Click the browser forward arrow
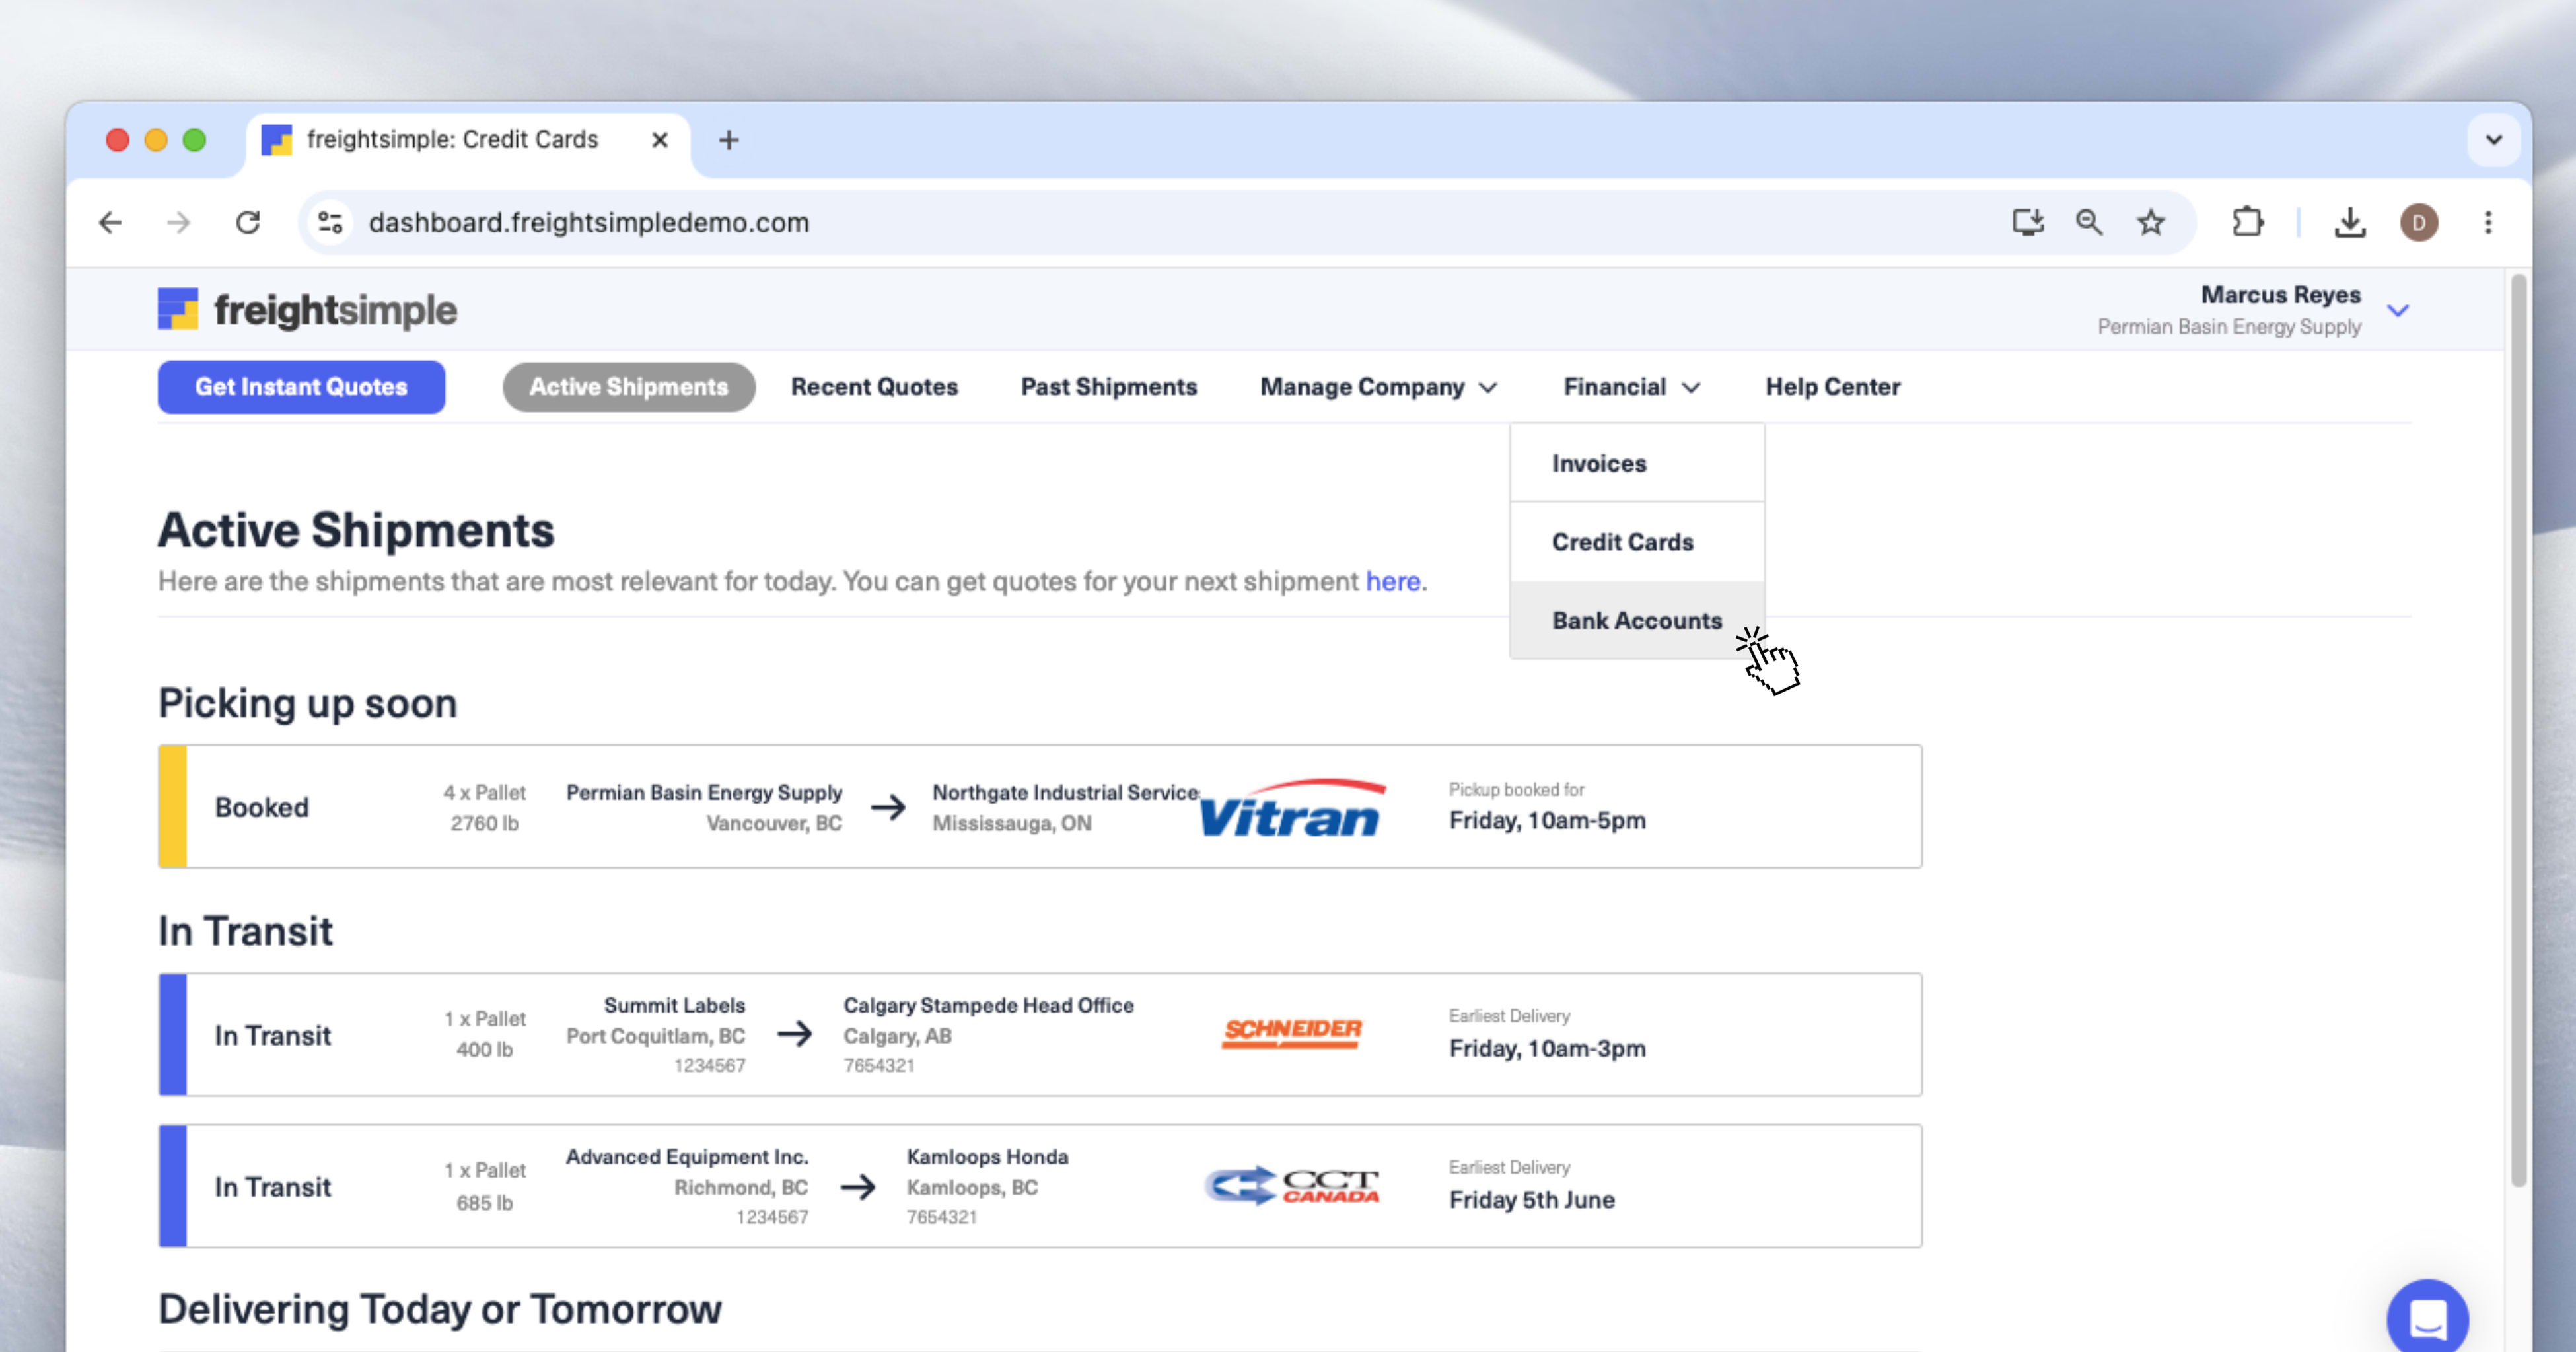 (178, 222)
